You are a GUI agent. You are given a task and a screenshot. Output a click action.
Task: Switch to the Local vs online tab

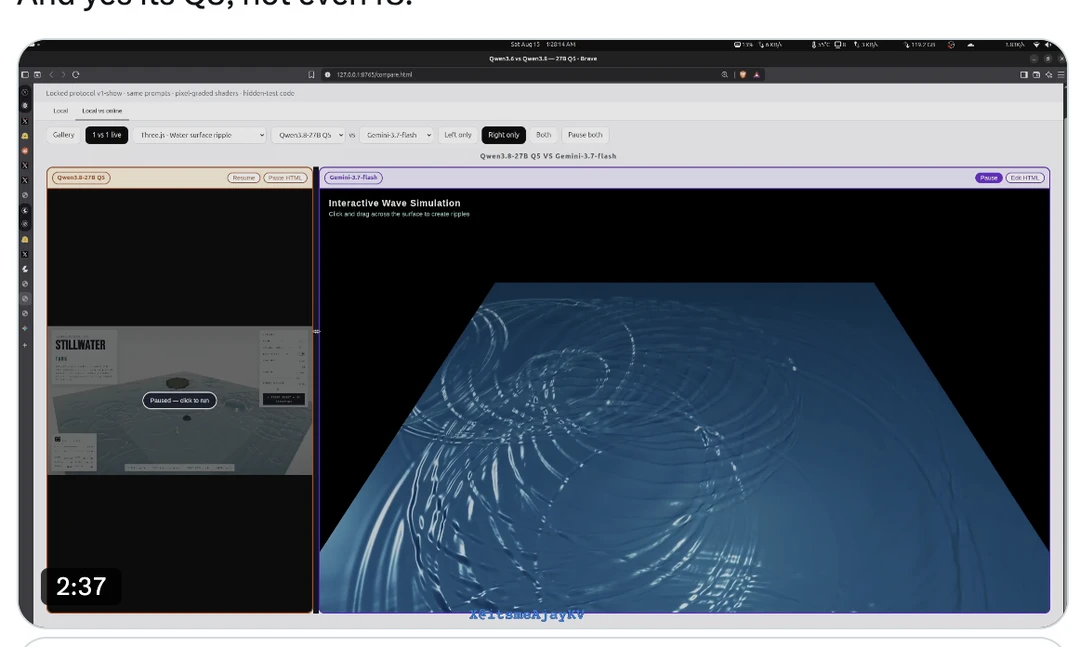pyautogui.click(x=102, y=111)
